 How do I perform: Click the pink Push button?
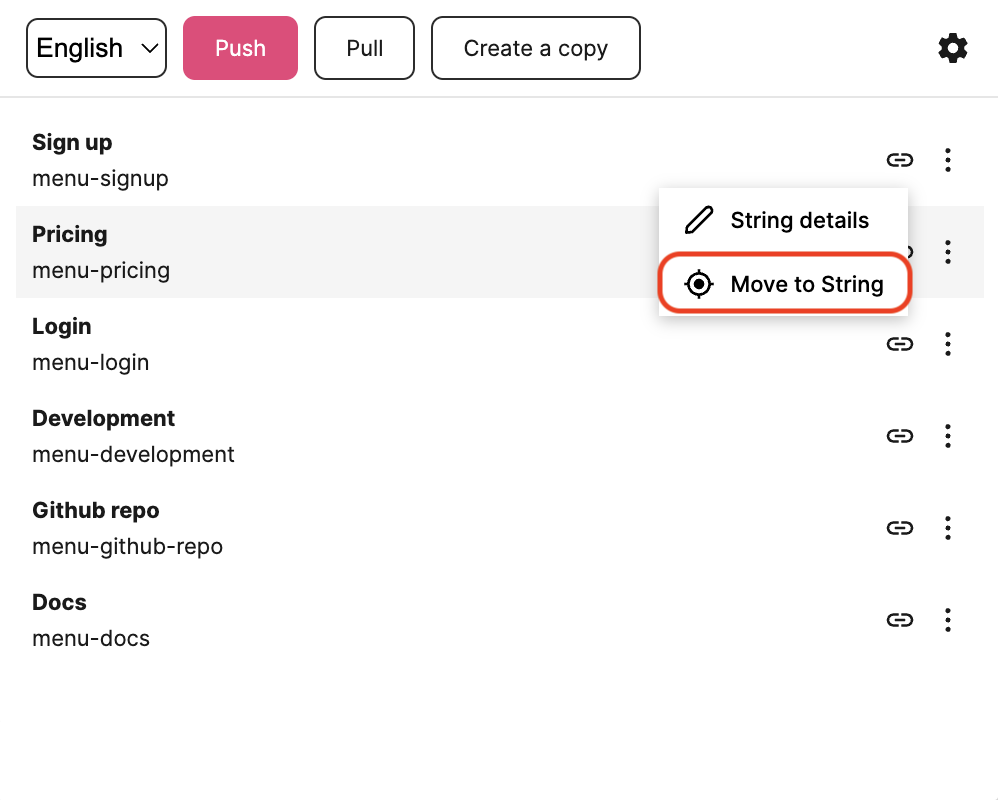241,48
